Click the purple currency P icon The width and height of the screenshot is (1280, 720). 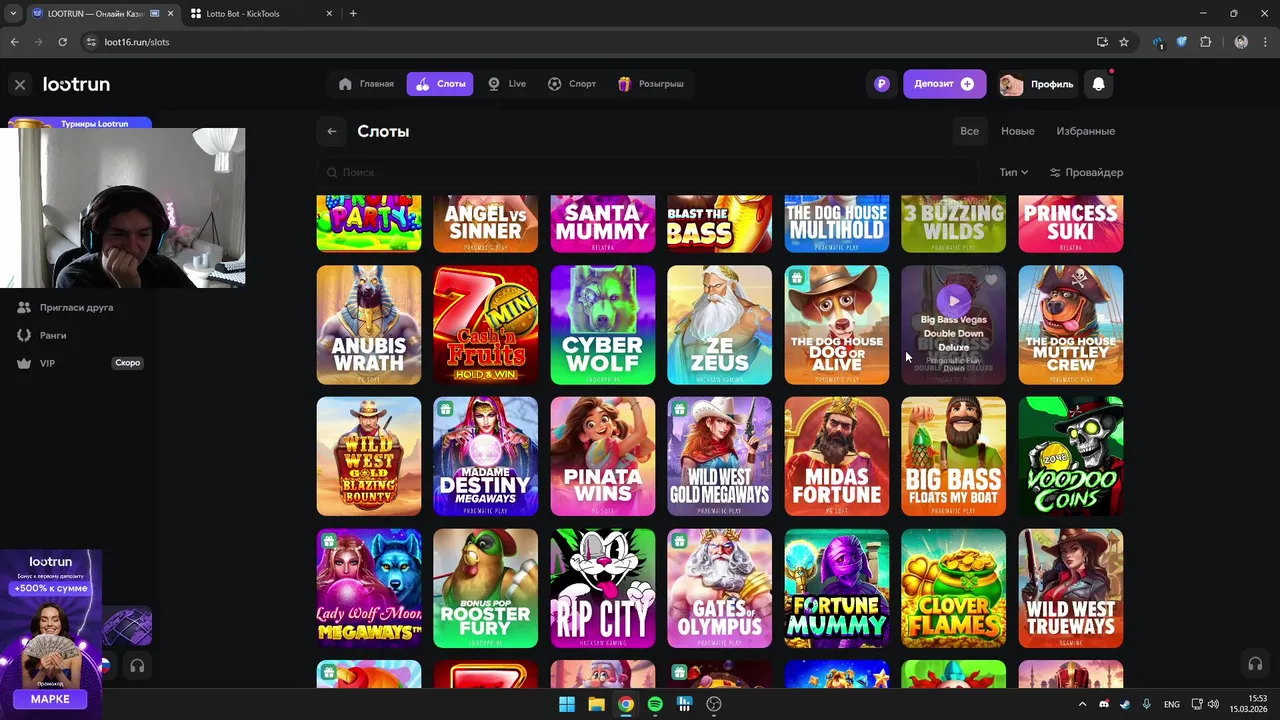pyautogui.click(x=881, y=84)
